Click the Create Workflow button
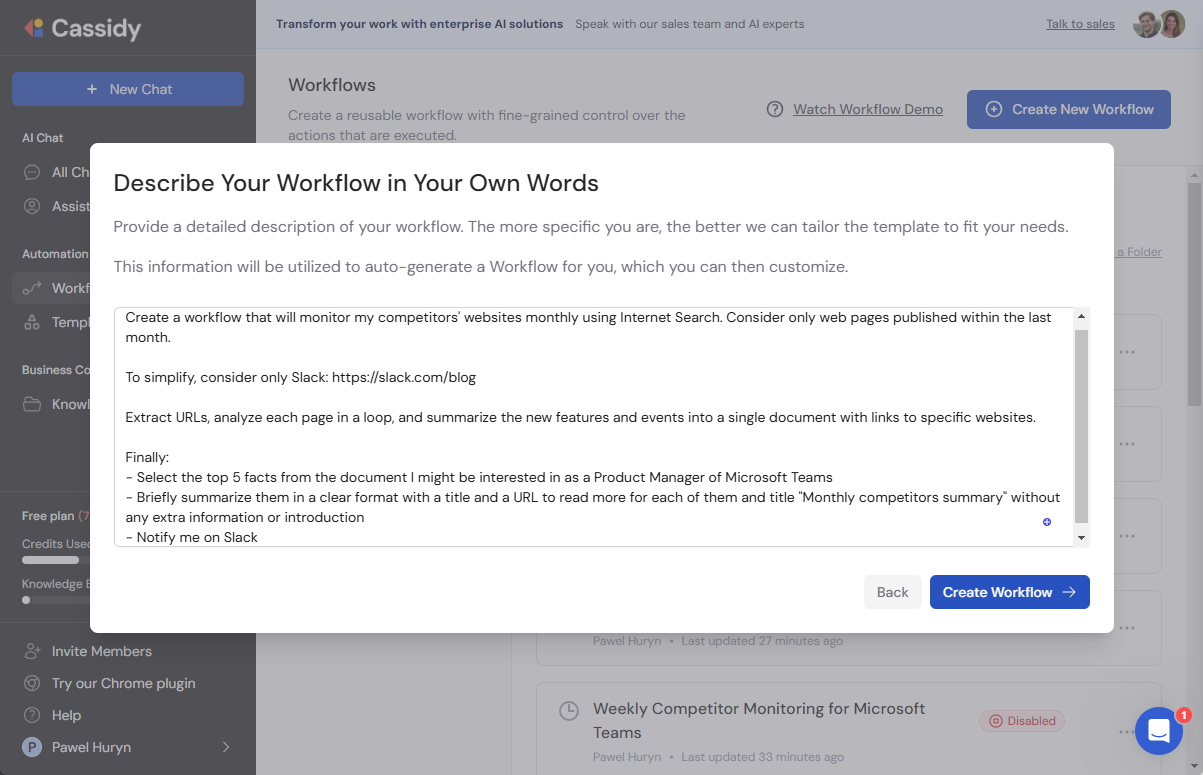 [1009, 592]
